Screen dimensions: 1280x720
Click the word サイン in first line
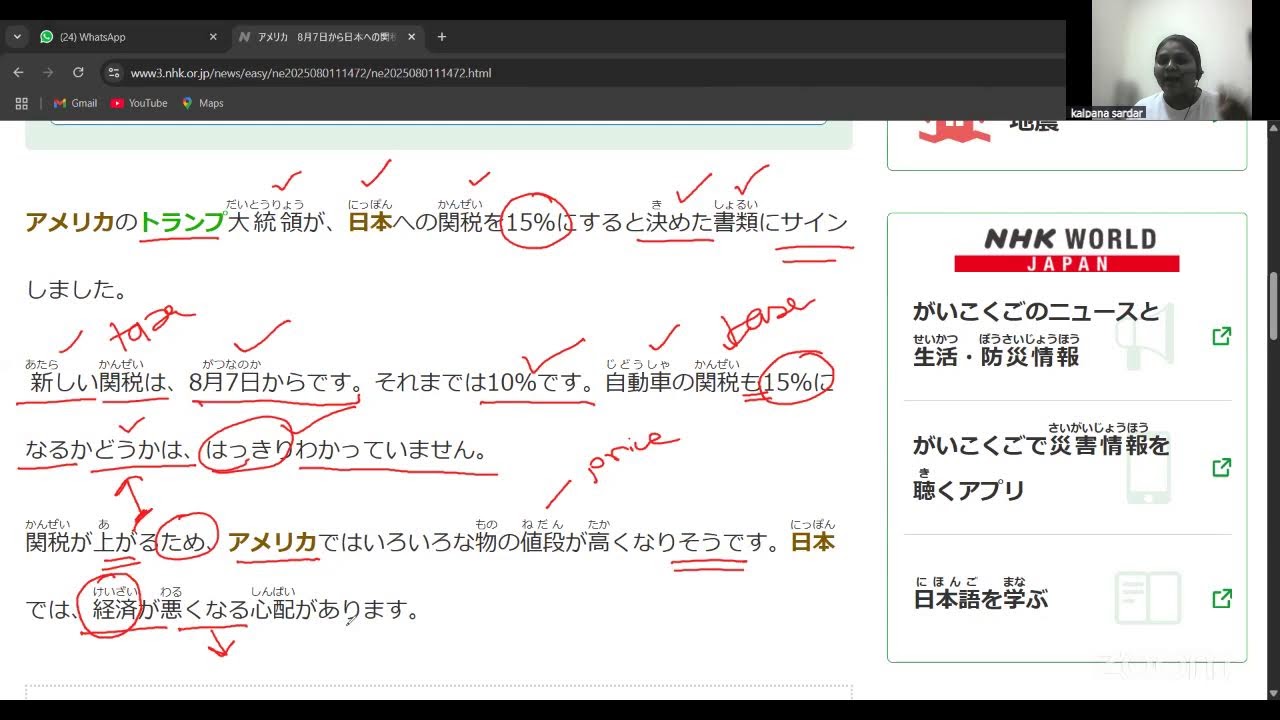(x=814, y=223)
